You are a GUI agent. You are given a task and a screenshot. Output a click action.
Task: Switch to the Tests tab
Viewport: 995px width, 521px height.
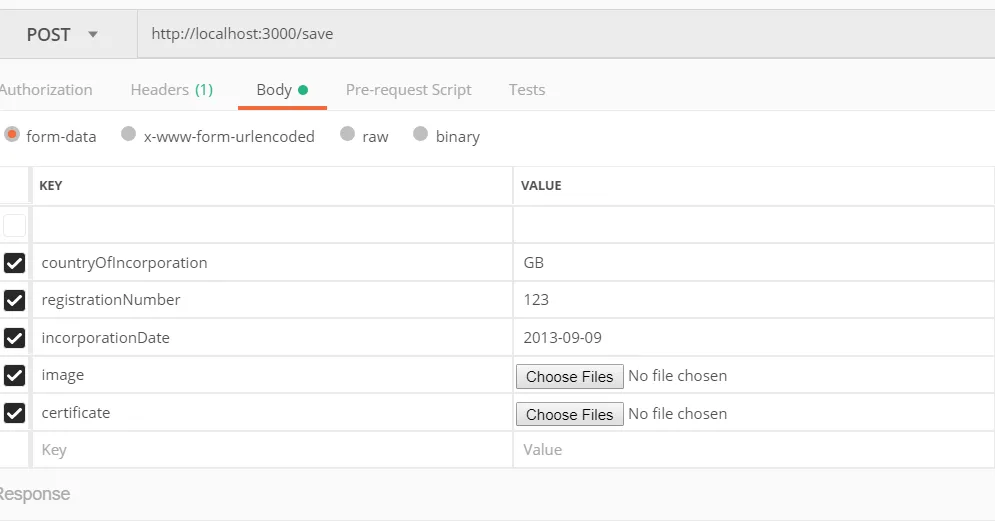526,90
